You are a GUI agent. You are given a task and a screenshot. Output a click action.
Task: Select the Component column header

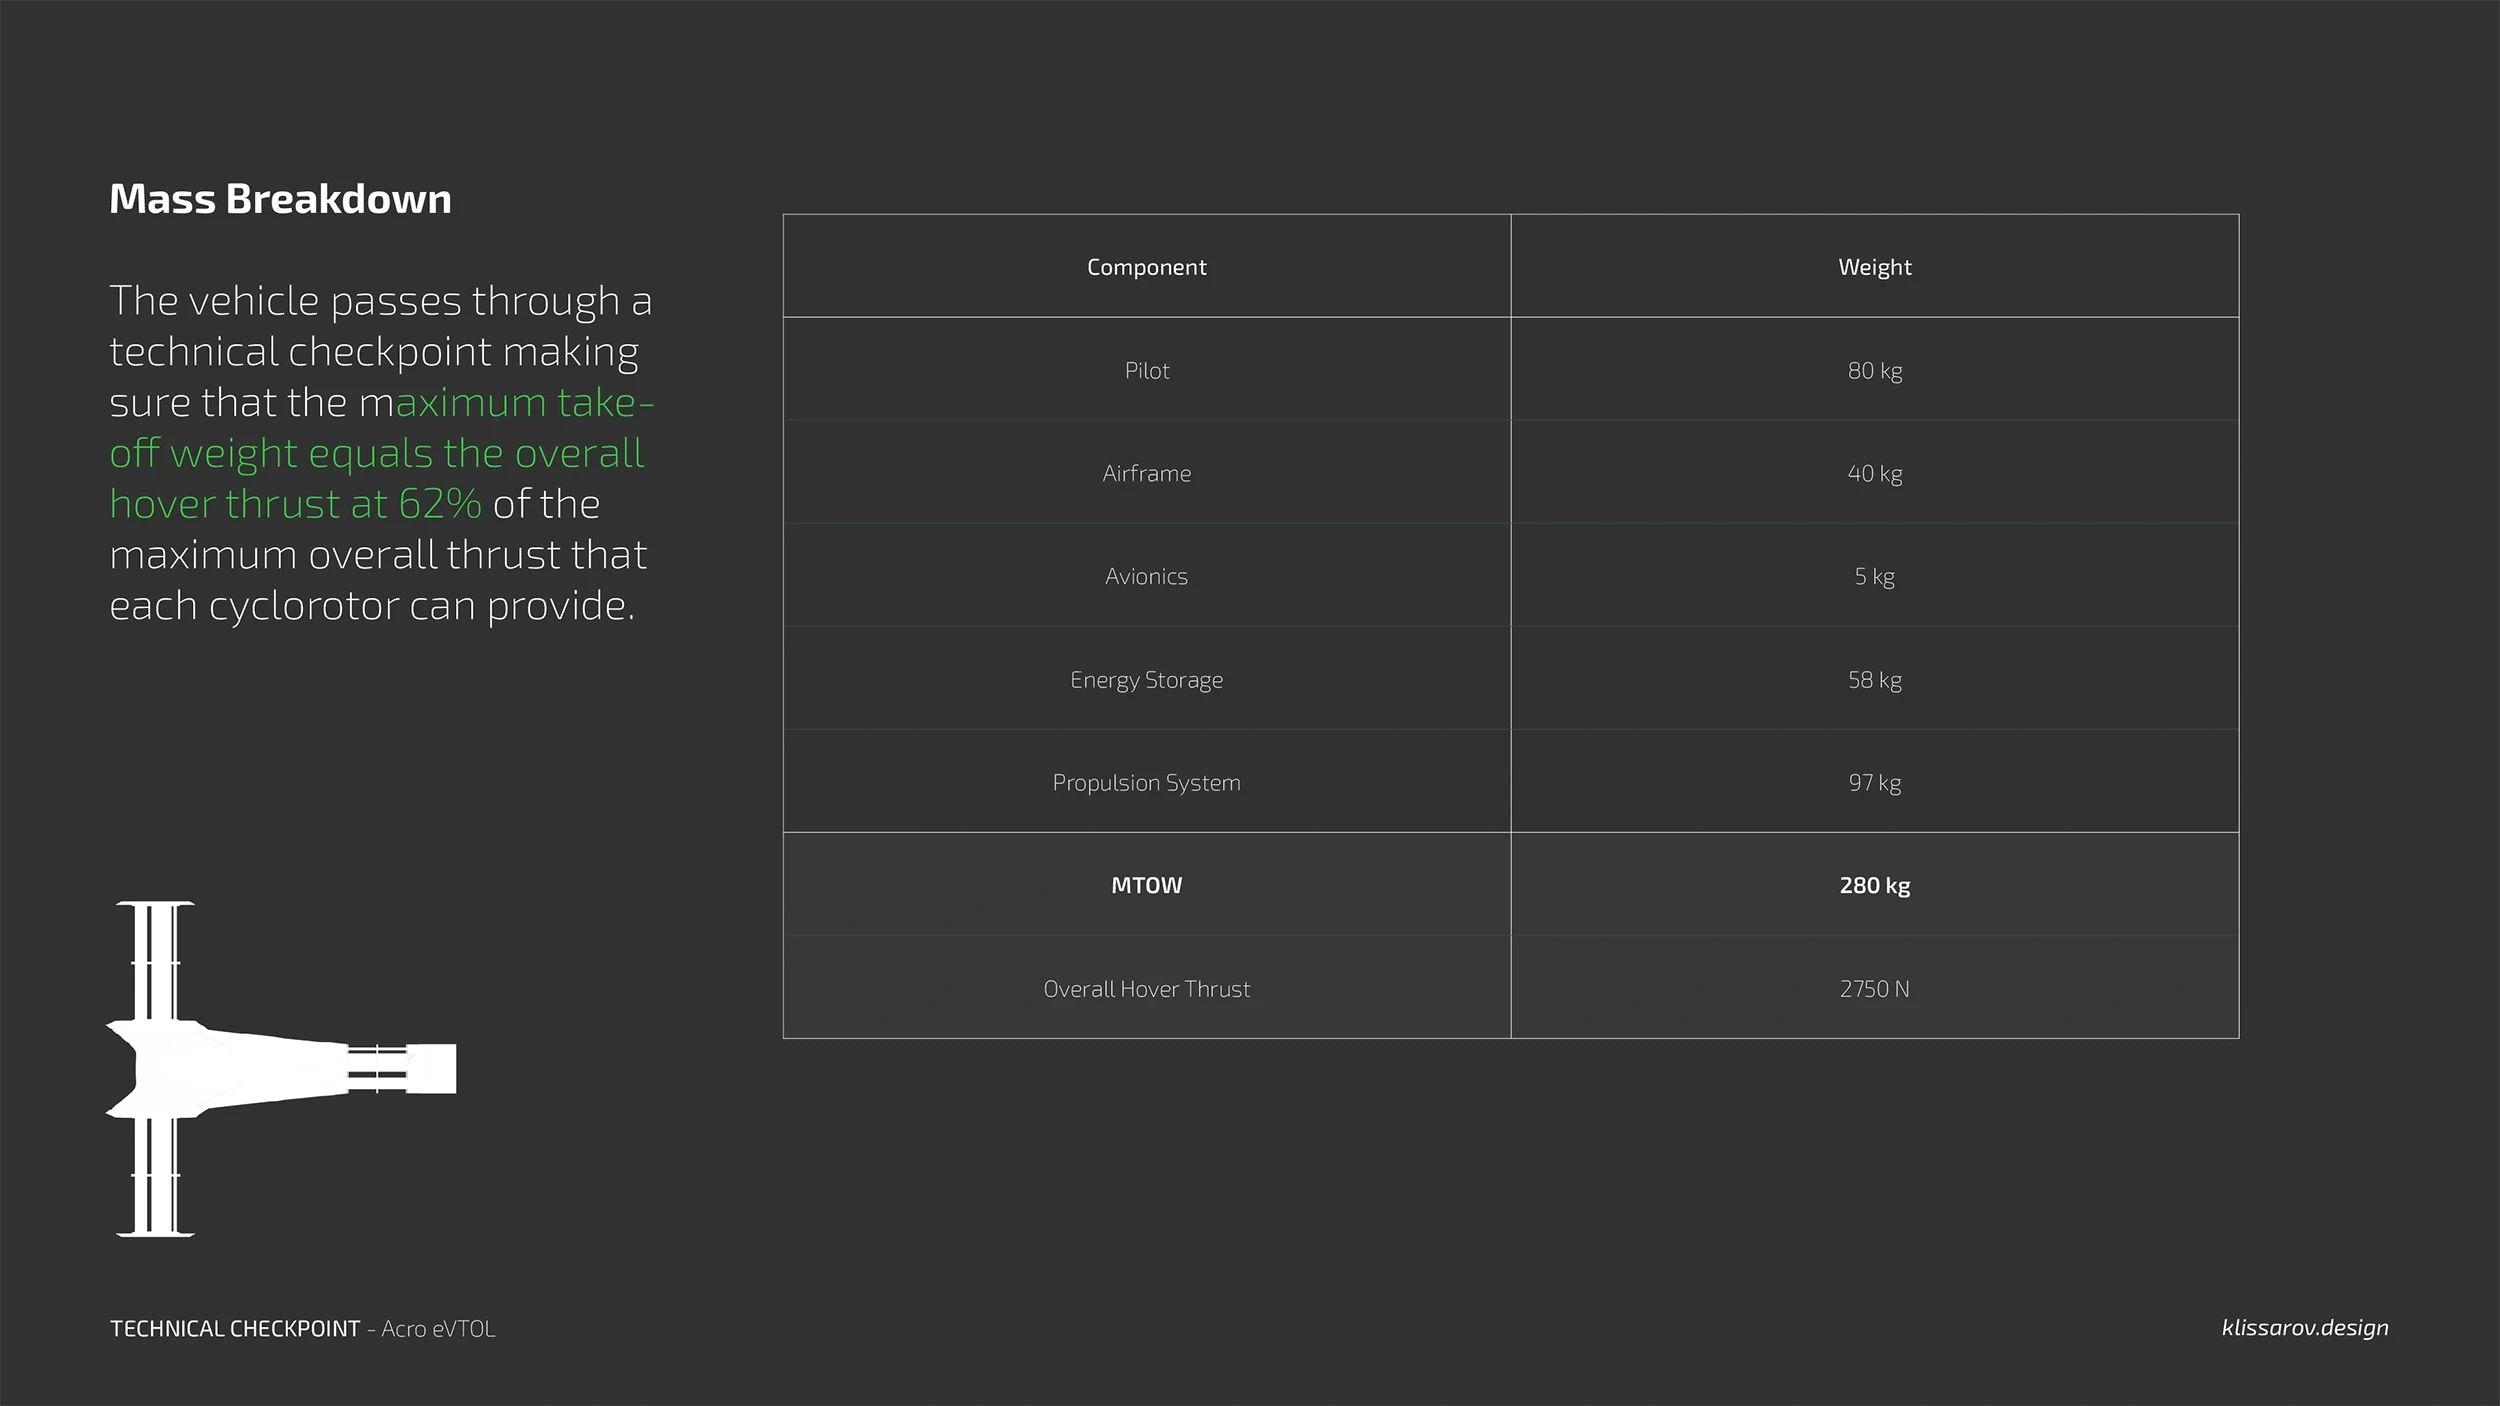coord(1146,267)
